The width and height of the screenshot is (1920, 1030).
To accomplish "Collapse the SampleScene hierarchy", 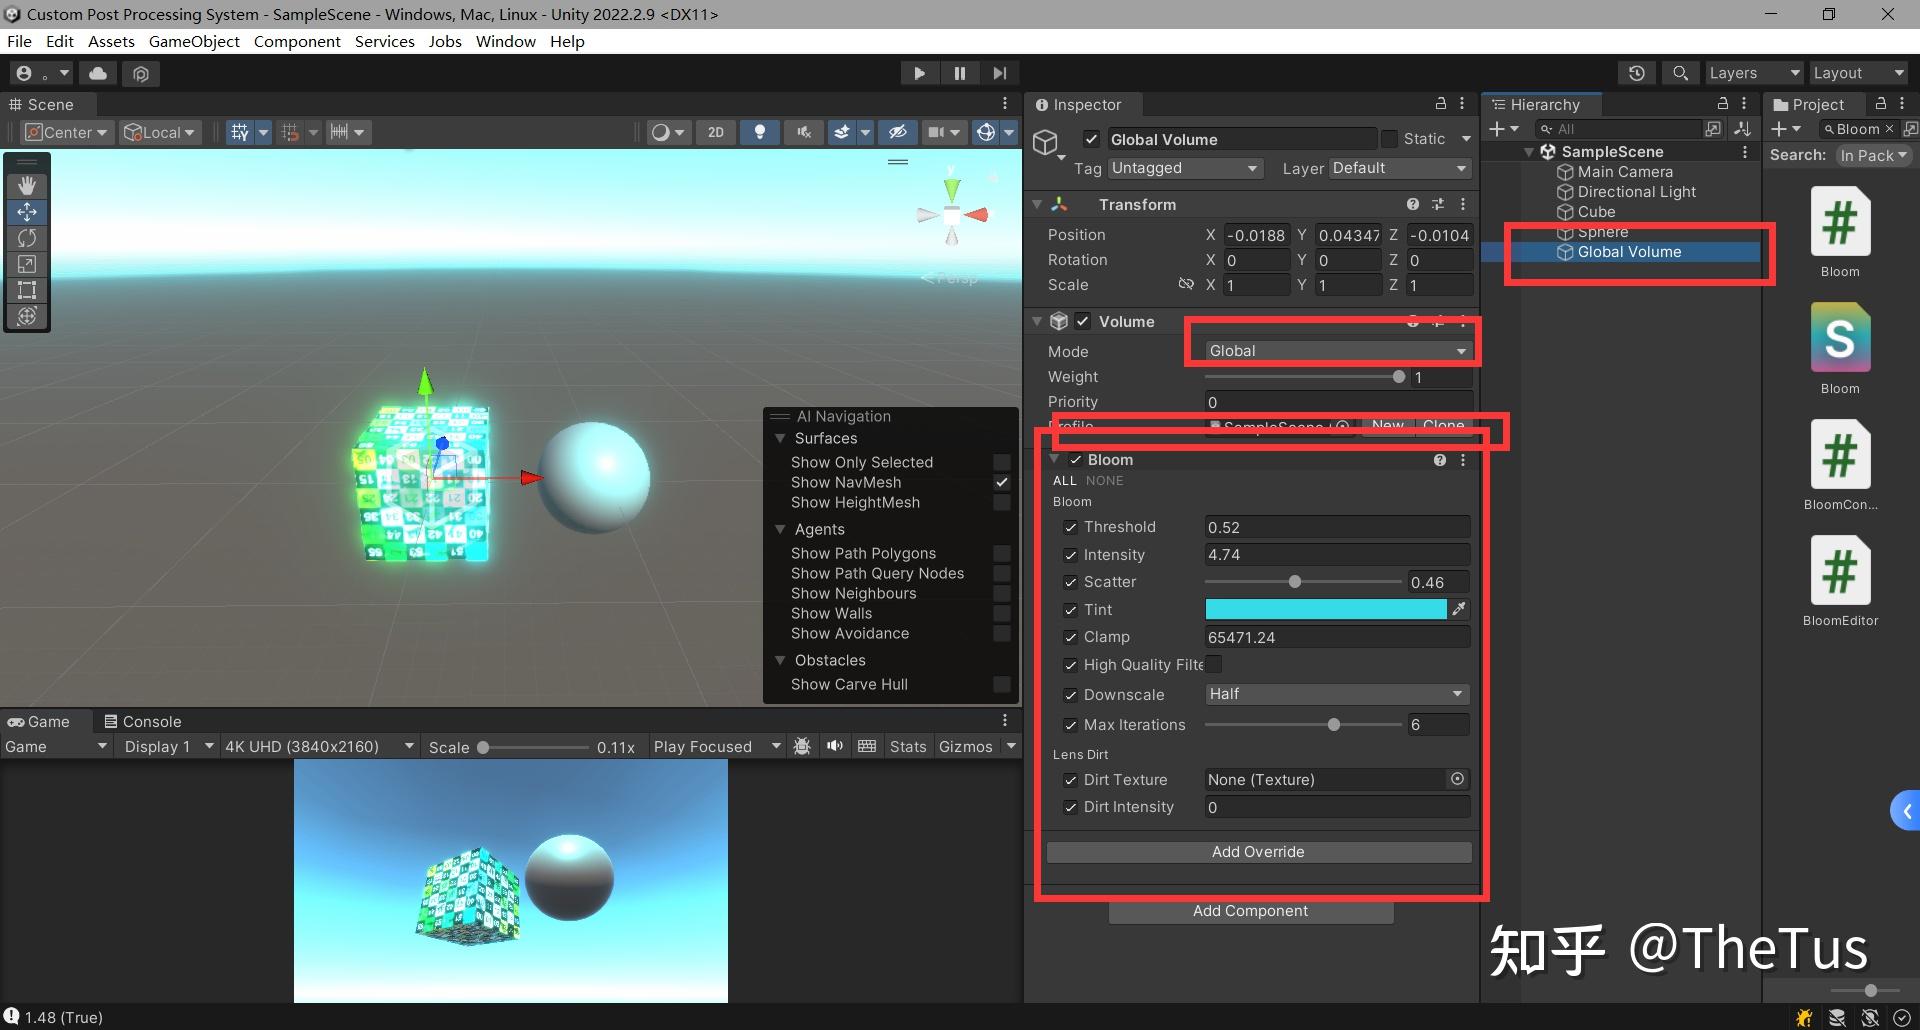I will 1529,151.
